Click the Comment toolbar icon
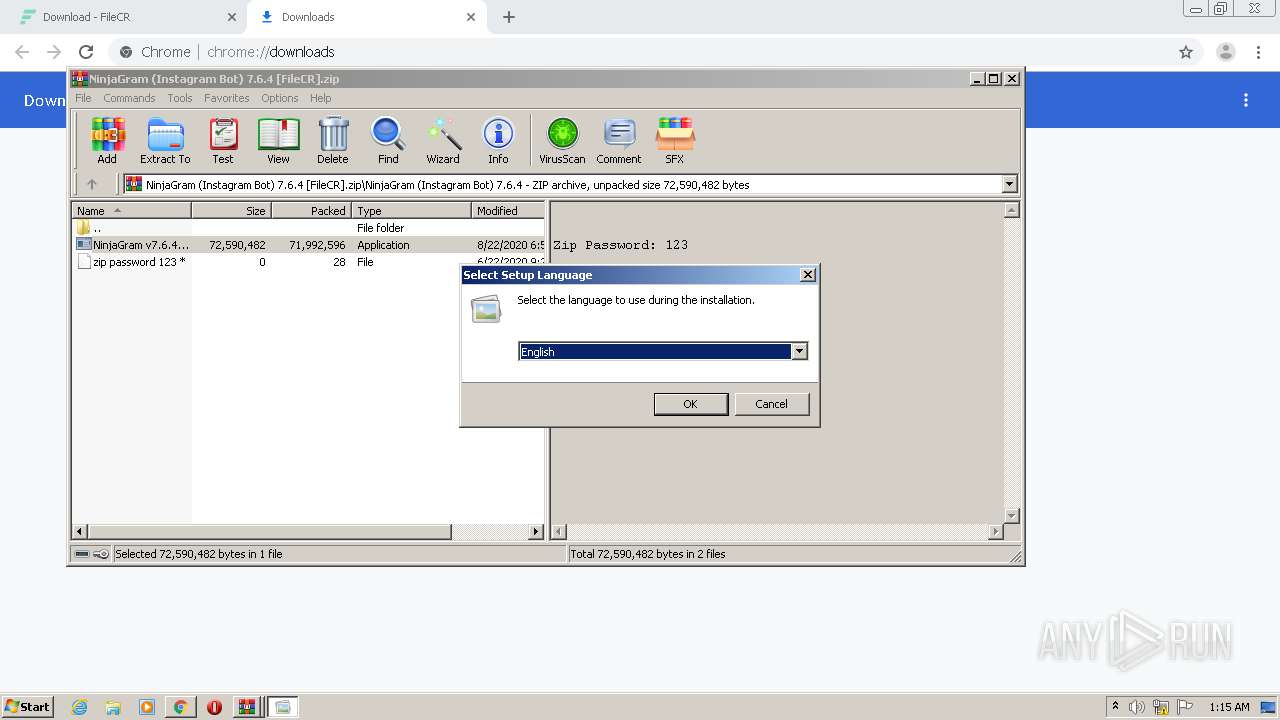The width and height of the screenshot is (1280, 720). point(619,140)
